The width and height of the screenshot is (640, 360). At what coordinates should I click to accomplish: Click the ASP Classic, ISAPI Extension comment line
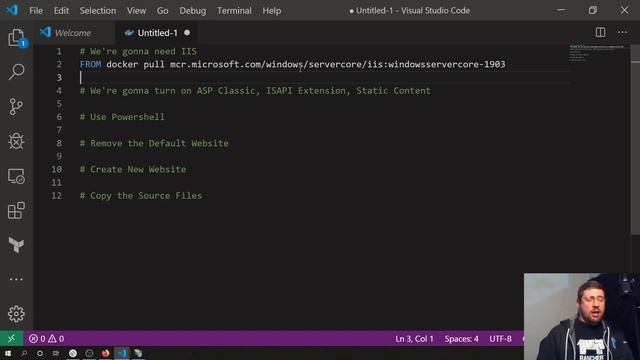tap(255, 91)
